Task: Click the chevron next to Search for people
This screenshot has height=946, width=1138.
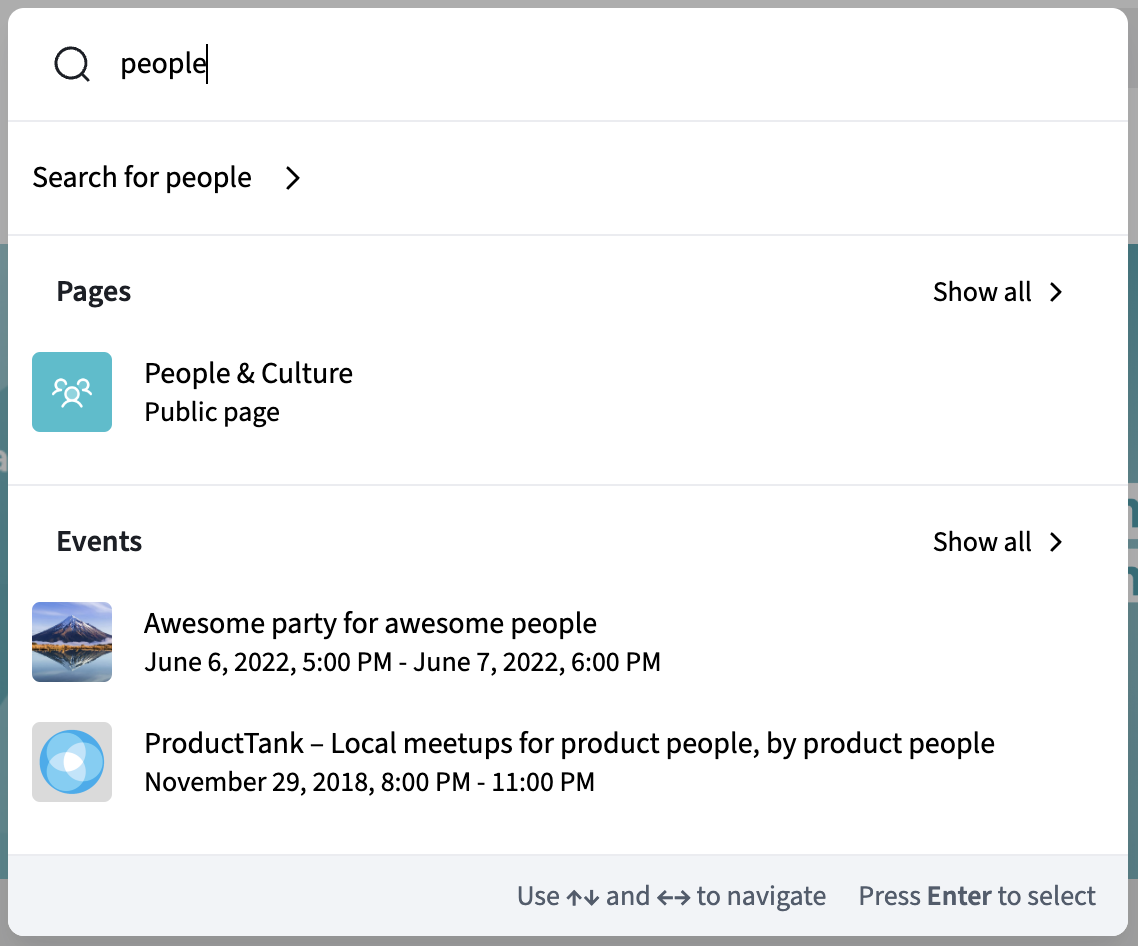Action: pos(292,178)
